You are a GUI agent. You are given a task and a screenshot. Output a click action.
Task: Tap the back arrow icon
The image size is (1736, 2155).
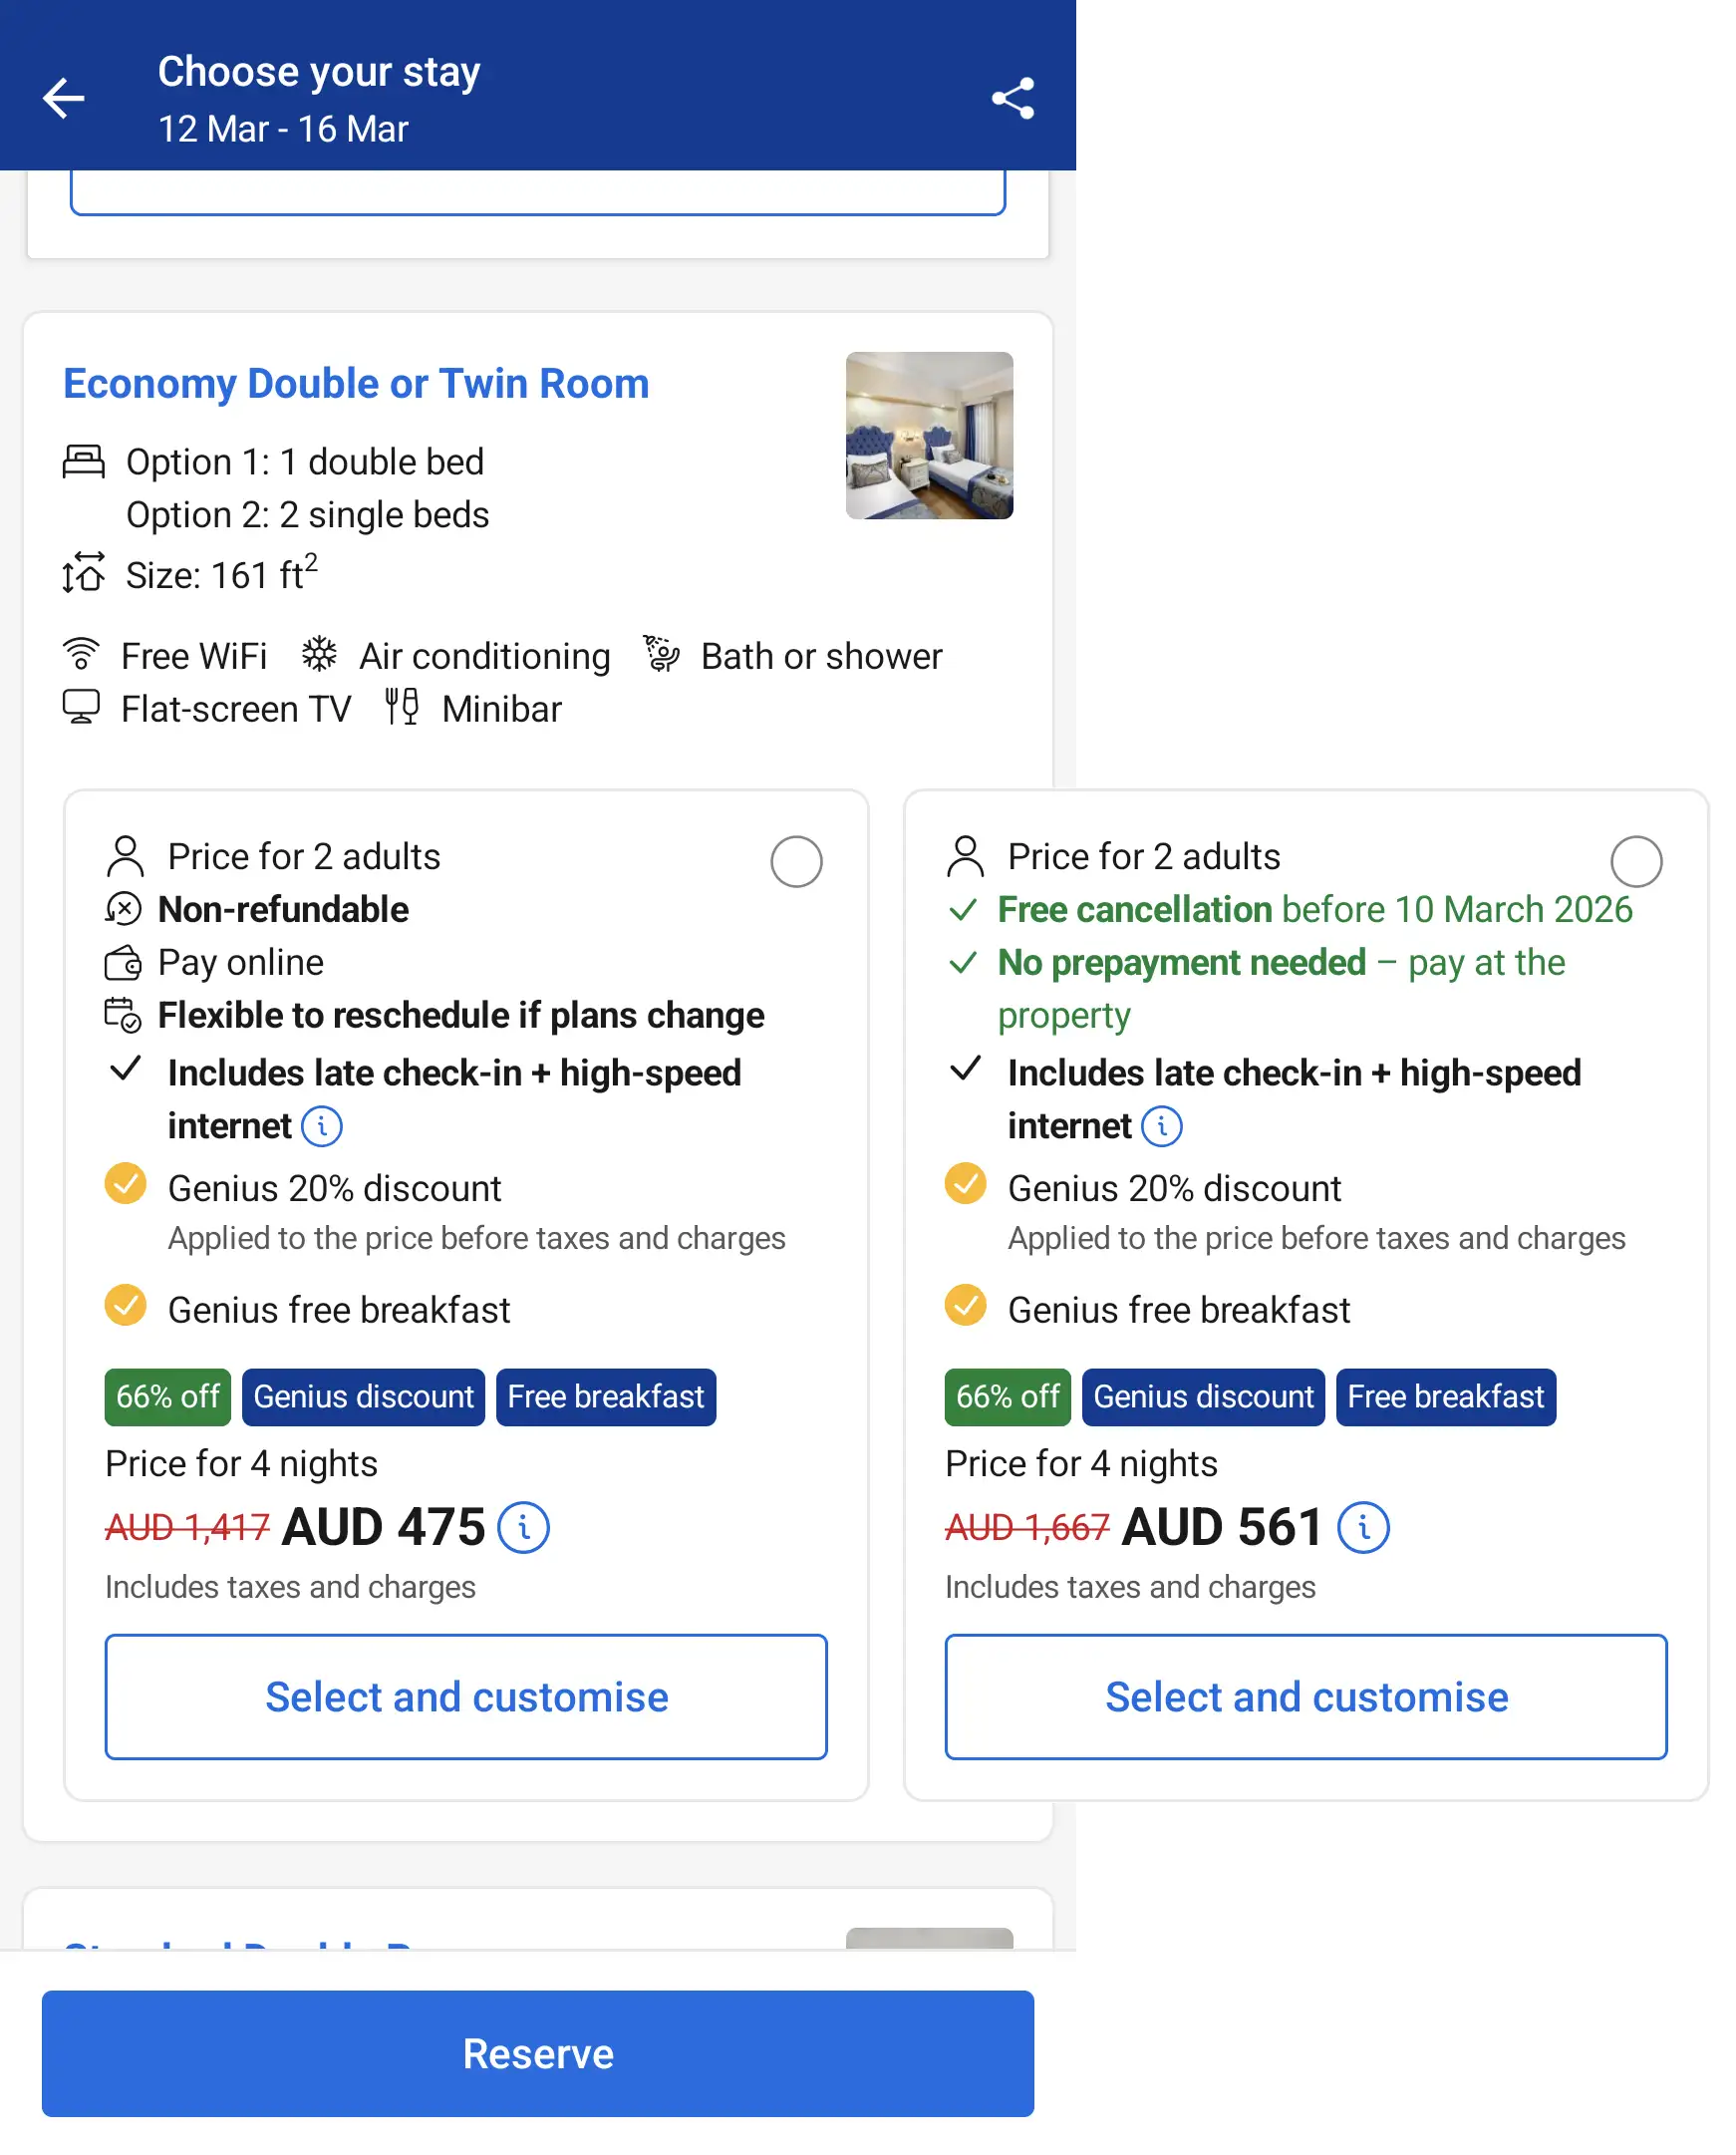point(64,98)
